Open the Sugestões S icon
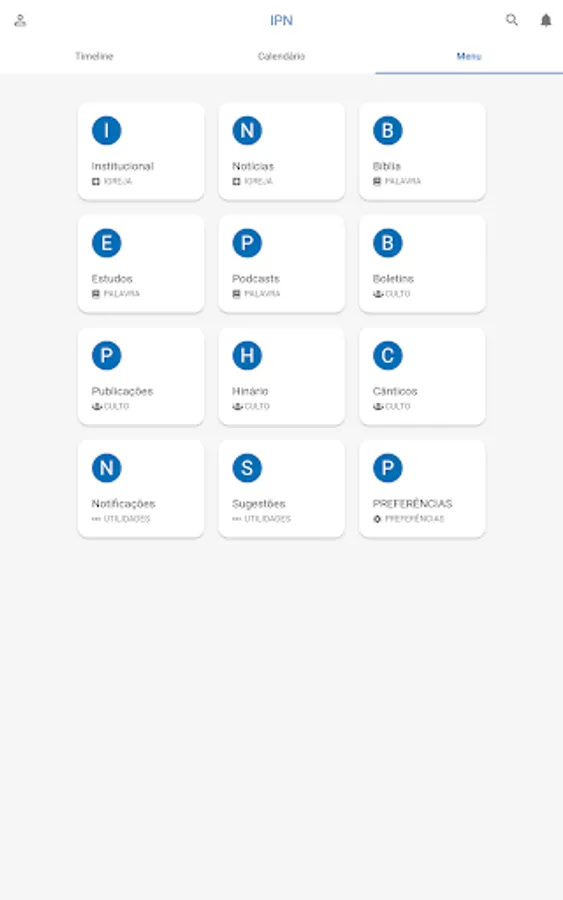Image resolution: width=563 pixels, height=900 pixels. pyautogui.click(x=247, y=468)
